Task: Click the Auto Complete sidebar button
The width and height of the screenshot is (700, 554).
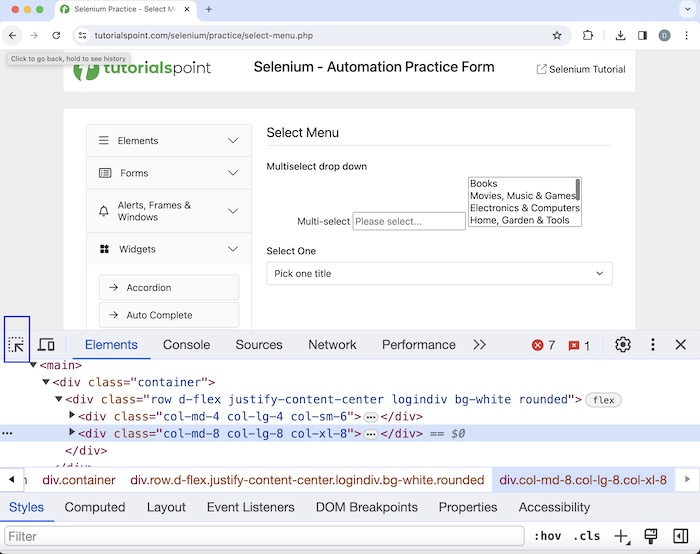Action: click(169, 315)
